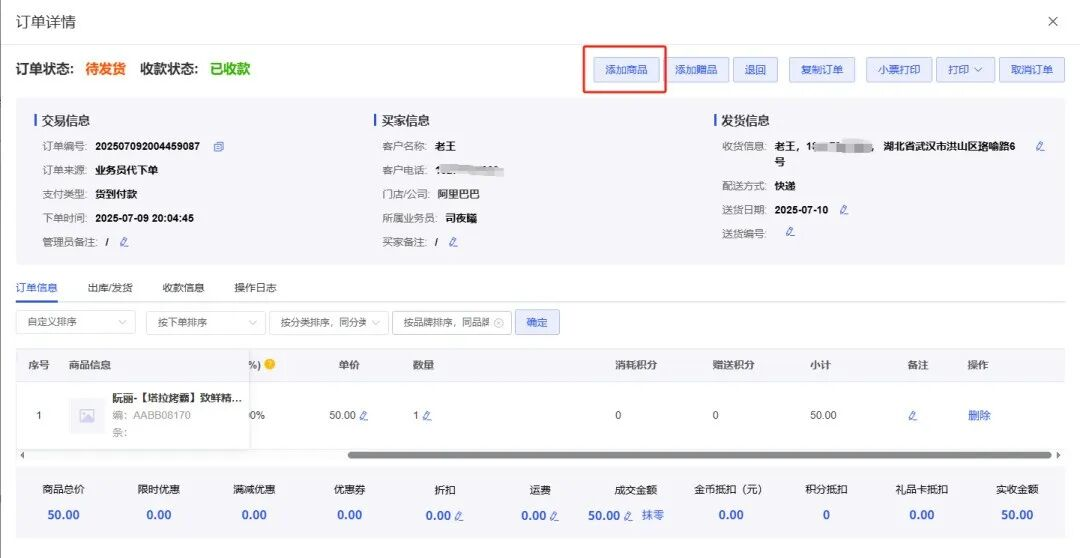This screenshot has width=1080, height=558.
Task: Switch to the 出库/发货 tab
Action: click(110, 288)
